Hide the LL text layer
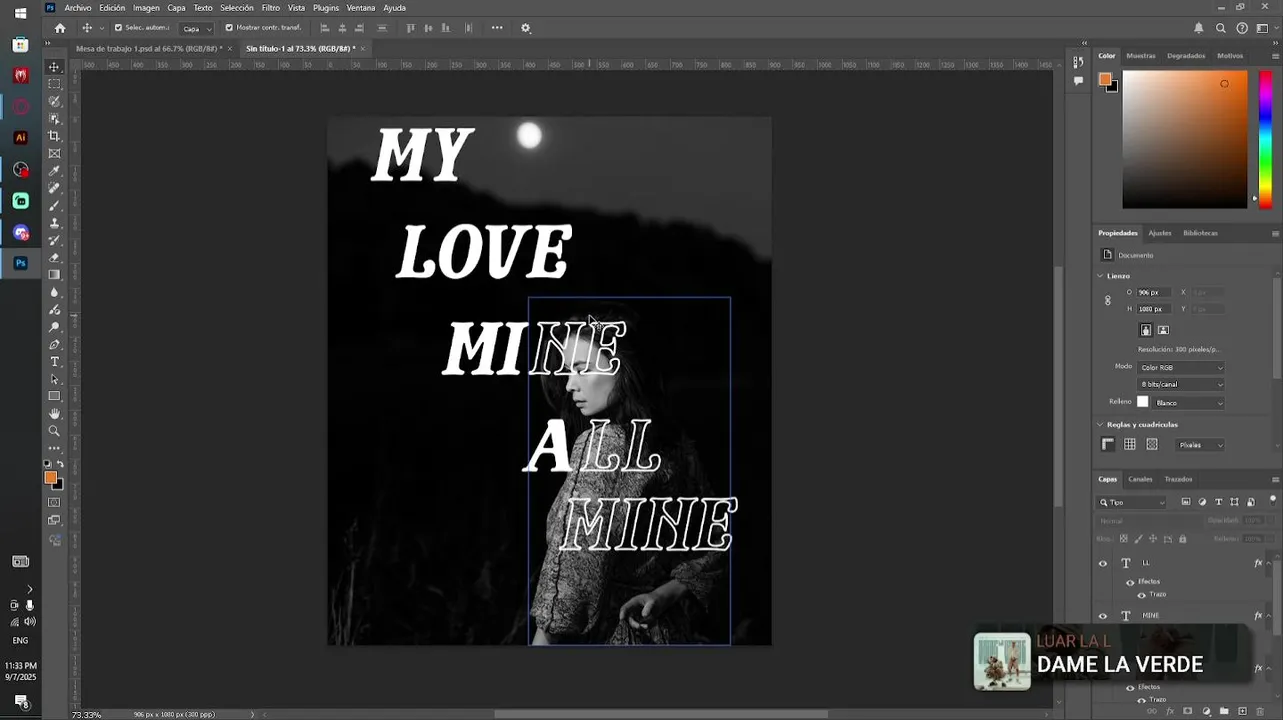Image resolution: width=1283 pixels, height=720 pixels. click(1103, 563)
